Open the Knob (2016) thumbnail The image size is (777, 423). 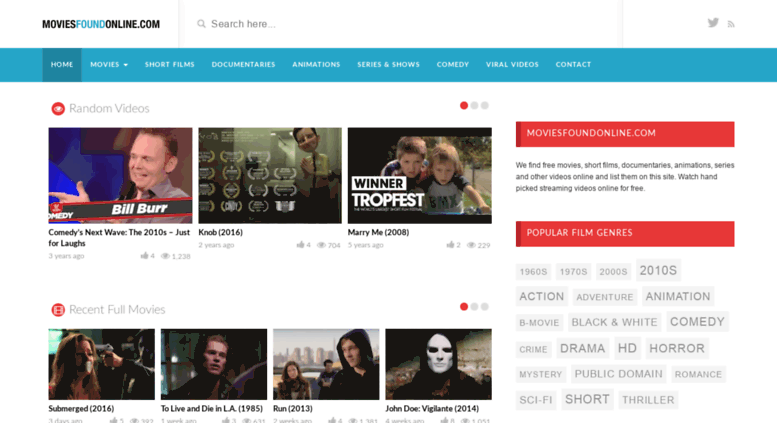pos(270,175)
